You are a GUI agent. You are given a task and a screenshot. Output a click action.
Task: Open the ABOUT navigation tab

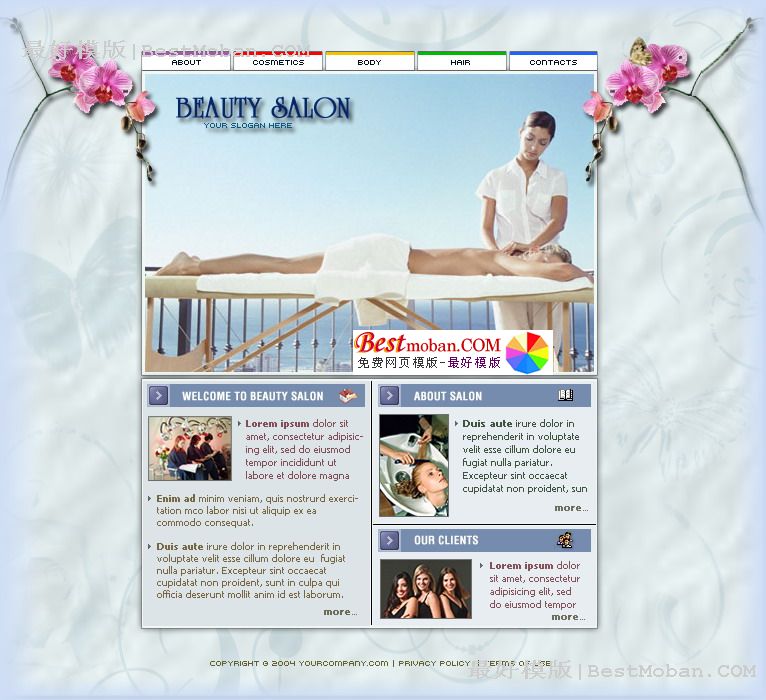pos(186,61)
